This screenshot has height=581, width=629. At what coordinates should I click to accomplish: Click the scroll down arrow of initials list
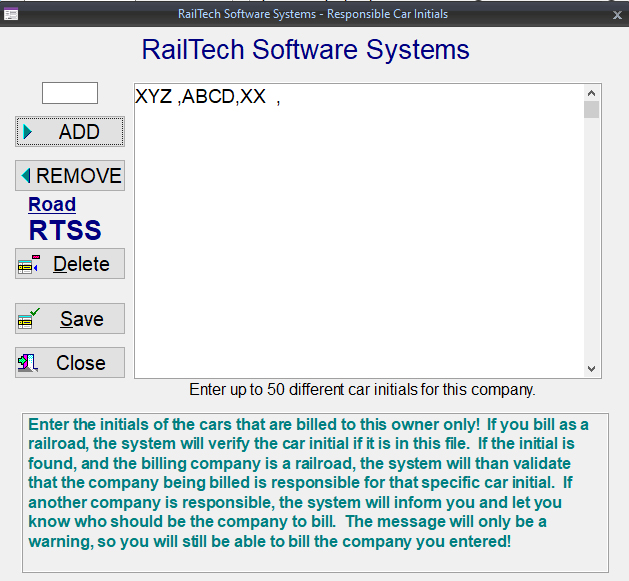(x=591, y=369)
